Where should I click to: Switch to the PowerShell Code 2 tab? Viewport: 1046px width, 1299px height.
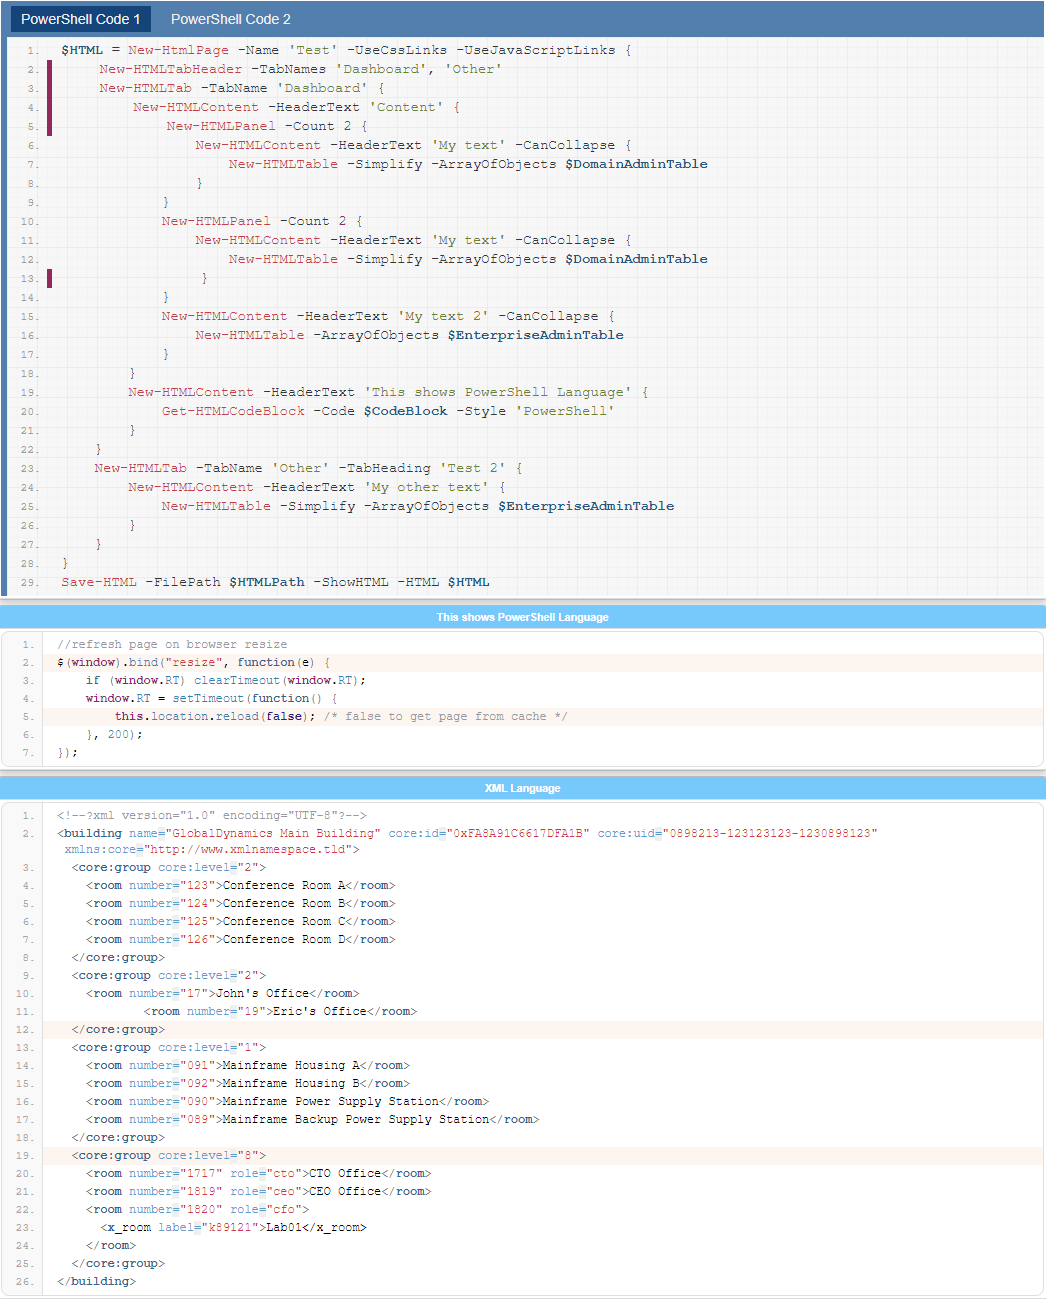tap(229, 18)
